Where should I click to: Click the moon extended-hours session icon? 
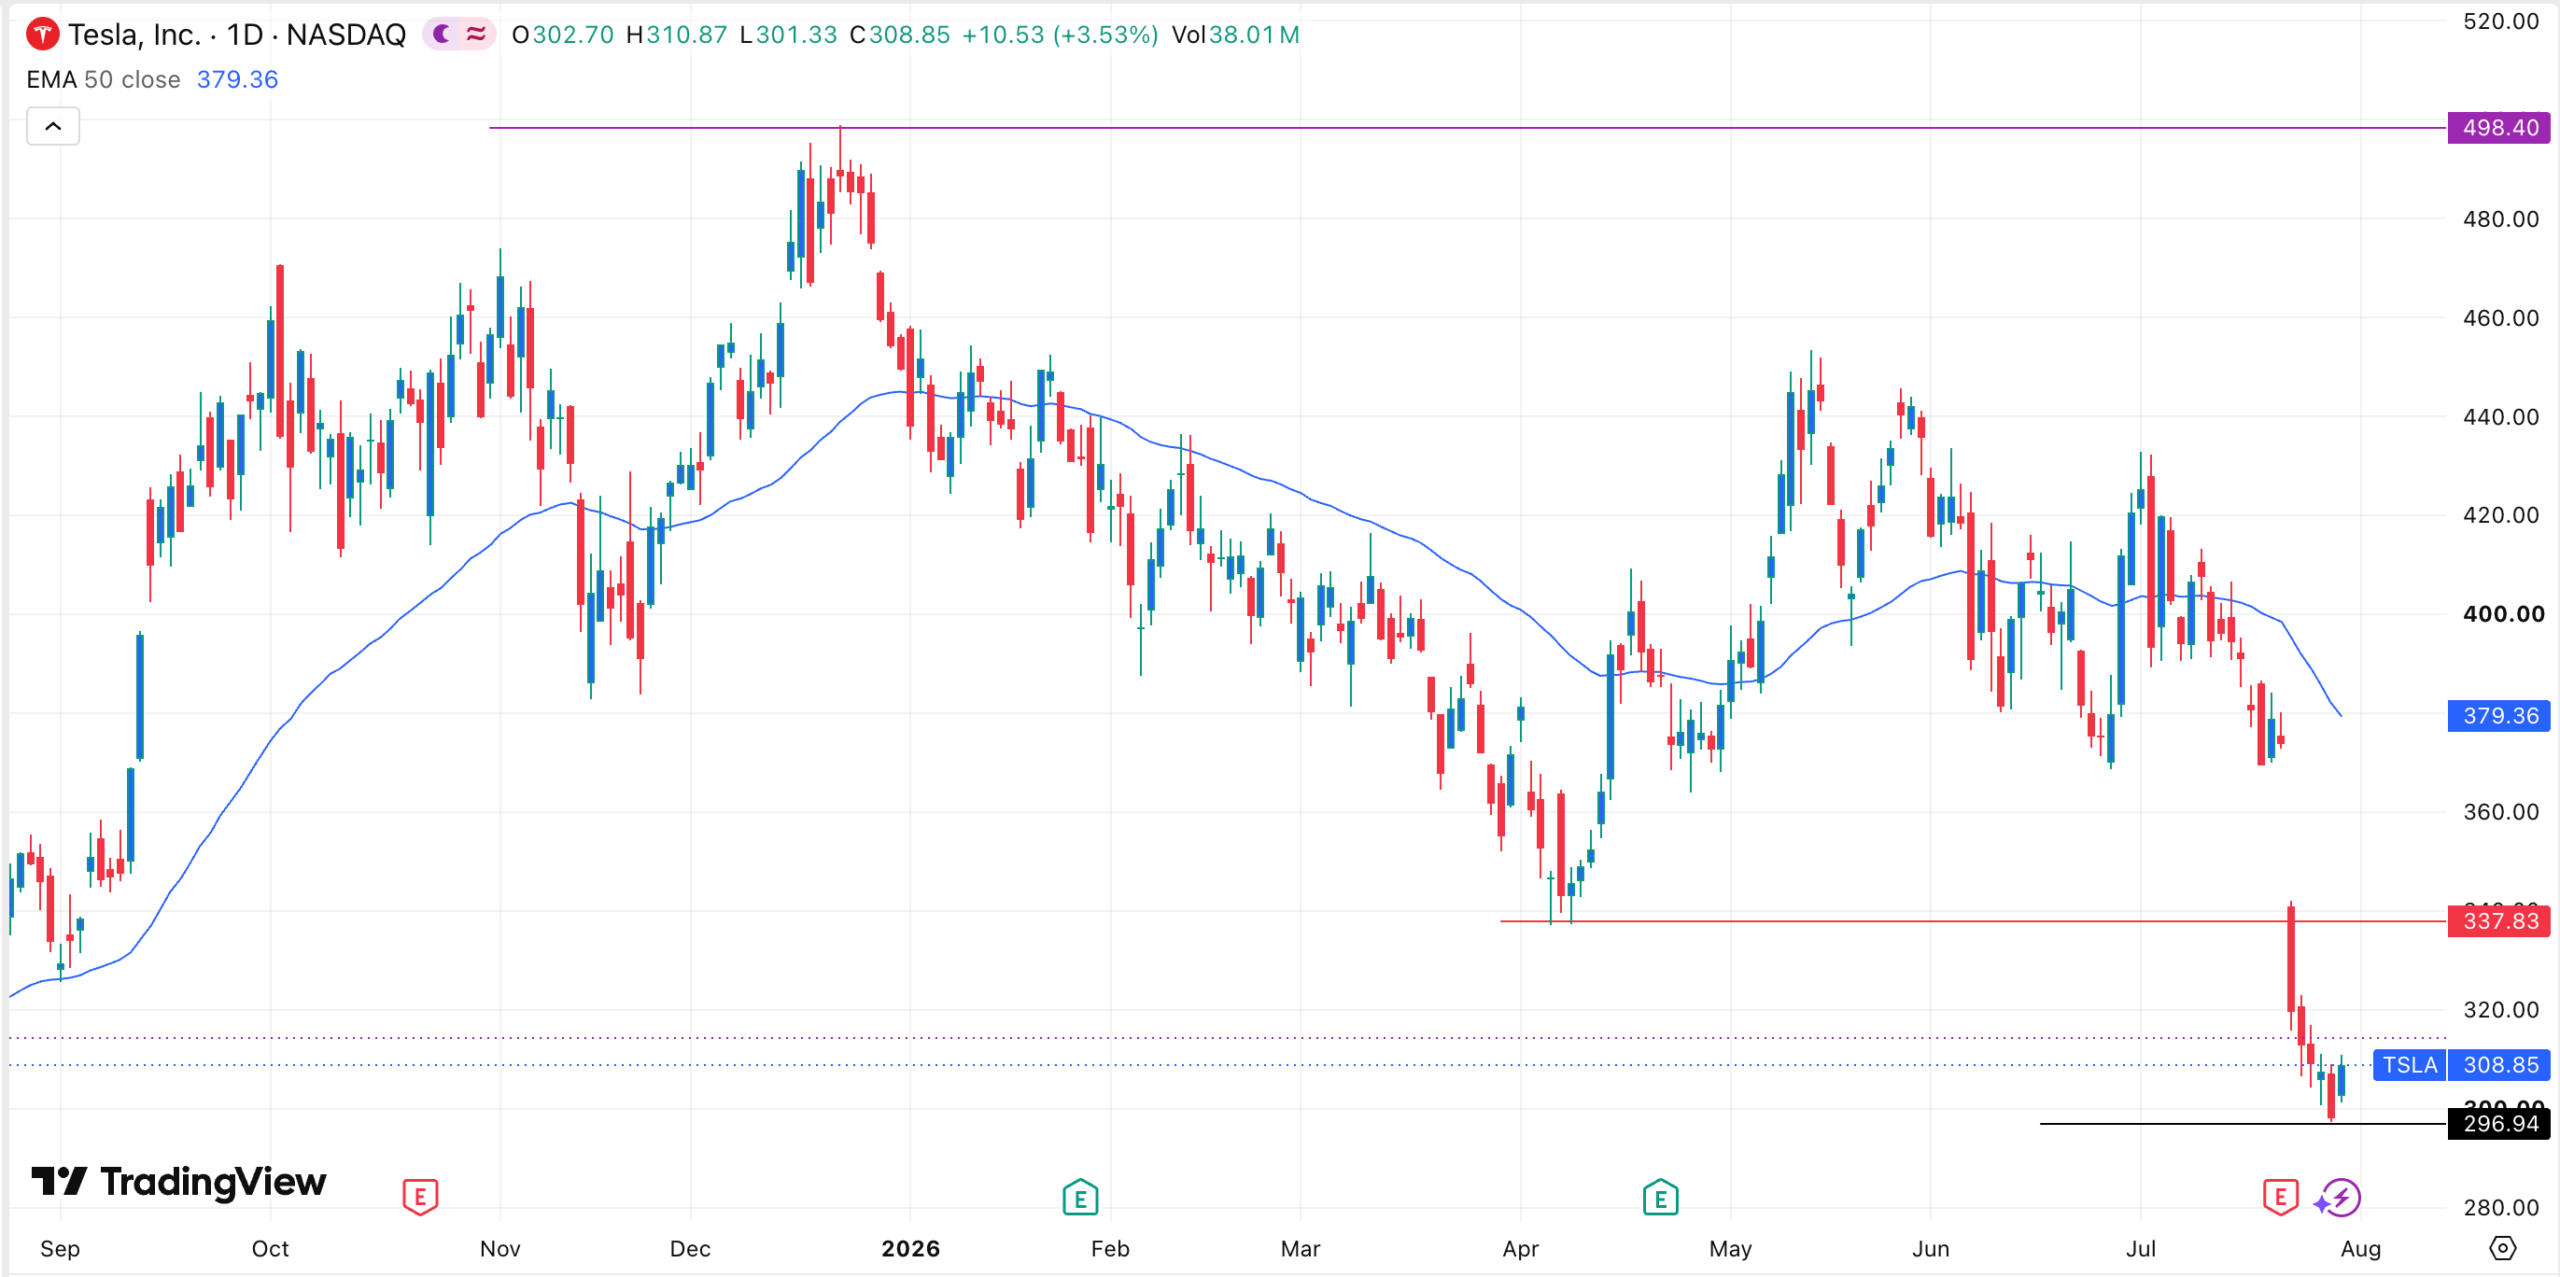coord(442,35)
